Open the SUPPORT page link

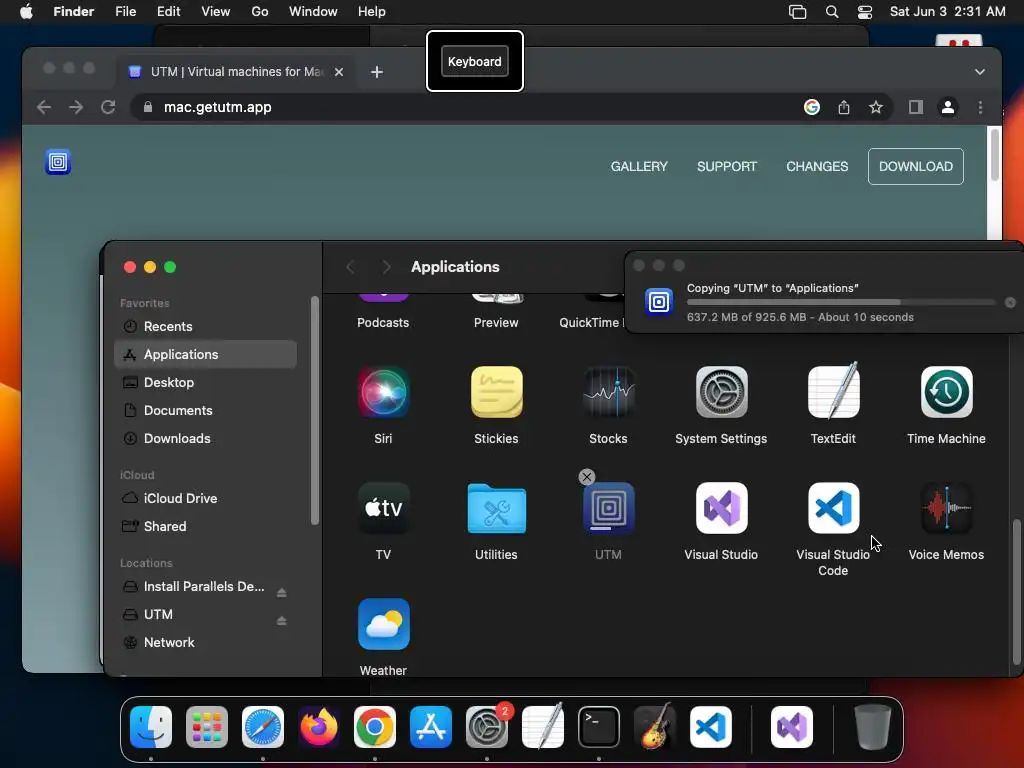(727, 167)
